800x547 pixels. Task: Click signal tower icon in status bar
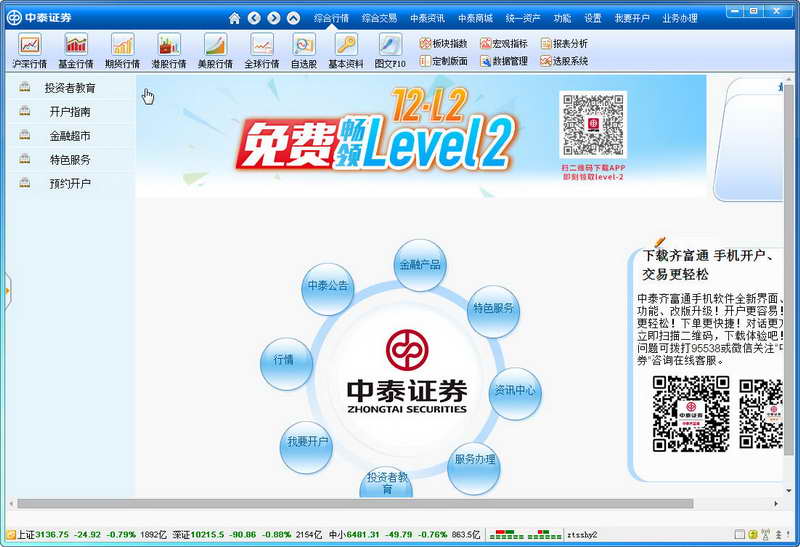point(766,535)
